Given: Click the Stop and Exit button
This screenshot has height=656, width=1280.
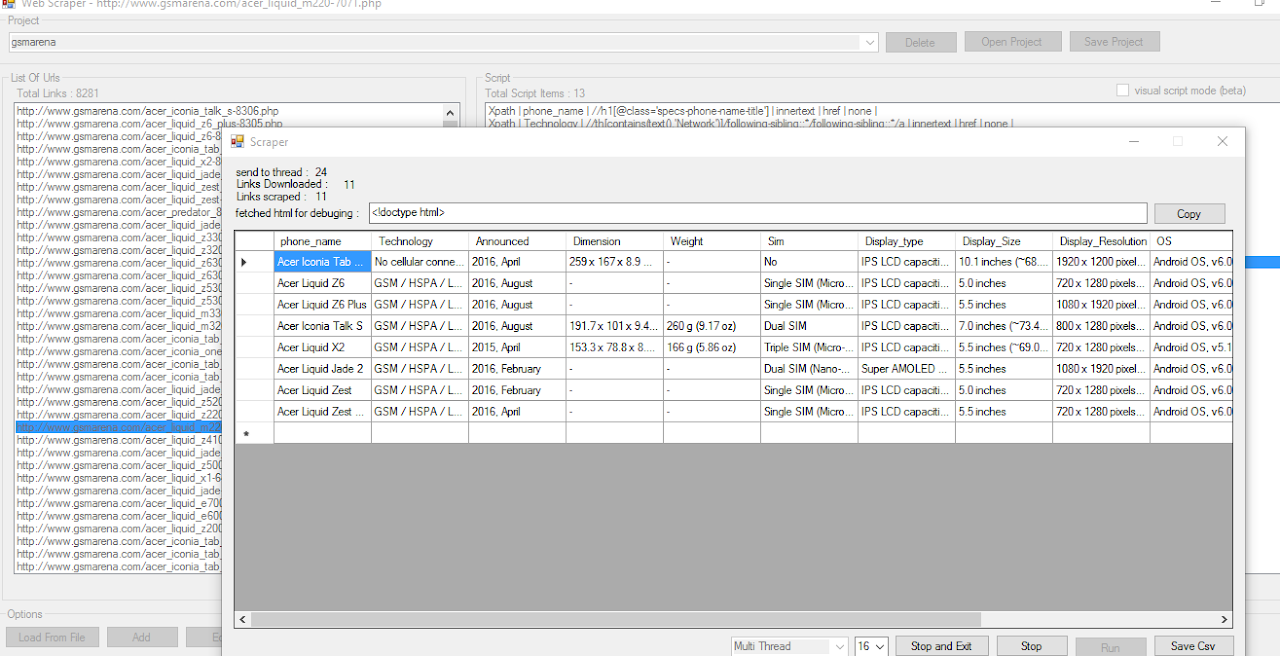Looking at the screenshot, I should pos(941,646).
